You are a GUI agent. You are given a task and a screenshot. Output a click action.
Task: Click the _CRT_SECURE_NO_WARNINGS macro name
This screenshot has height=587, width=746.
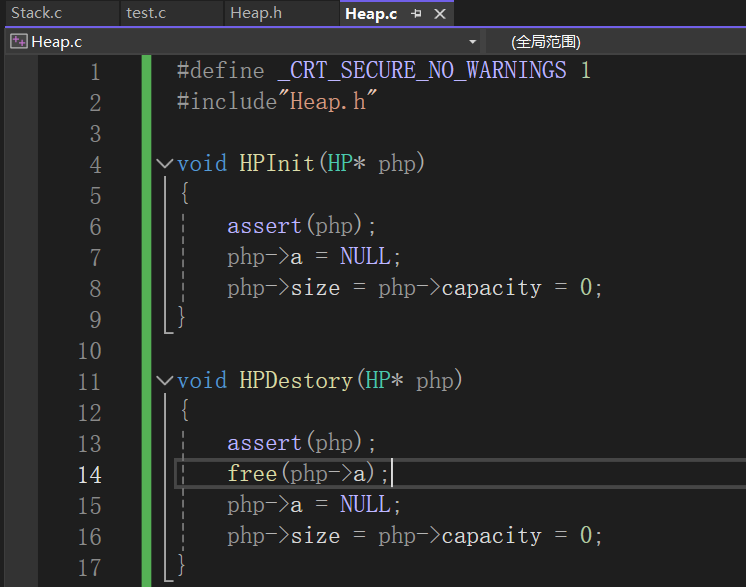[422, 70]
